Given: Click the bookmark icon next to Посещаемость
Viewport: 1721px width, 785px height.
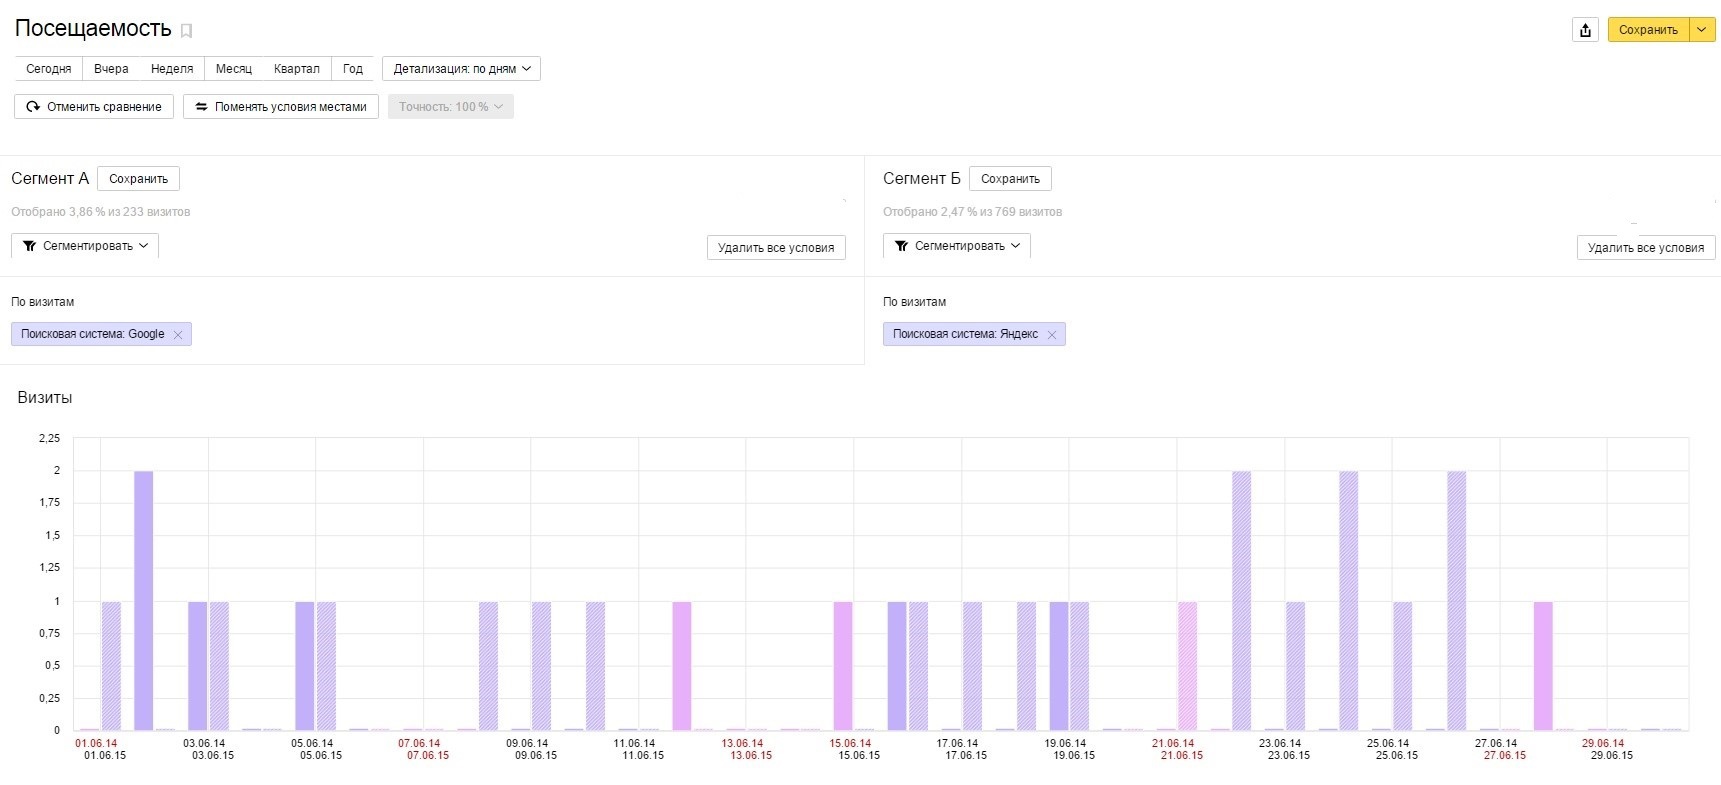Looking at the screenshot, I should [186, 31].
